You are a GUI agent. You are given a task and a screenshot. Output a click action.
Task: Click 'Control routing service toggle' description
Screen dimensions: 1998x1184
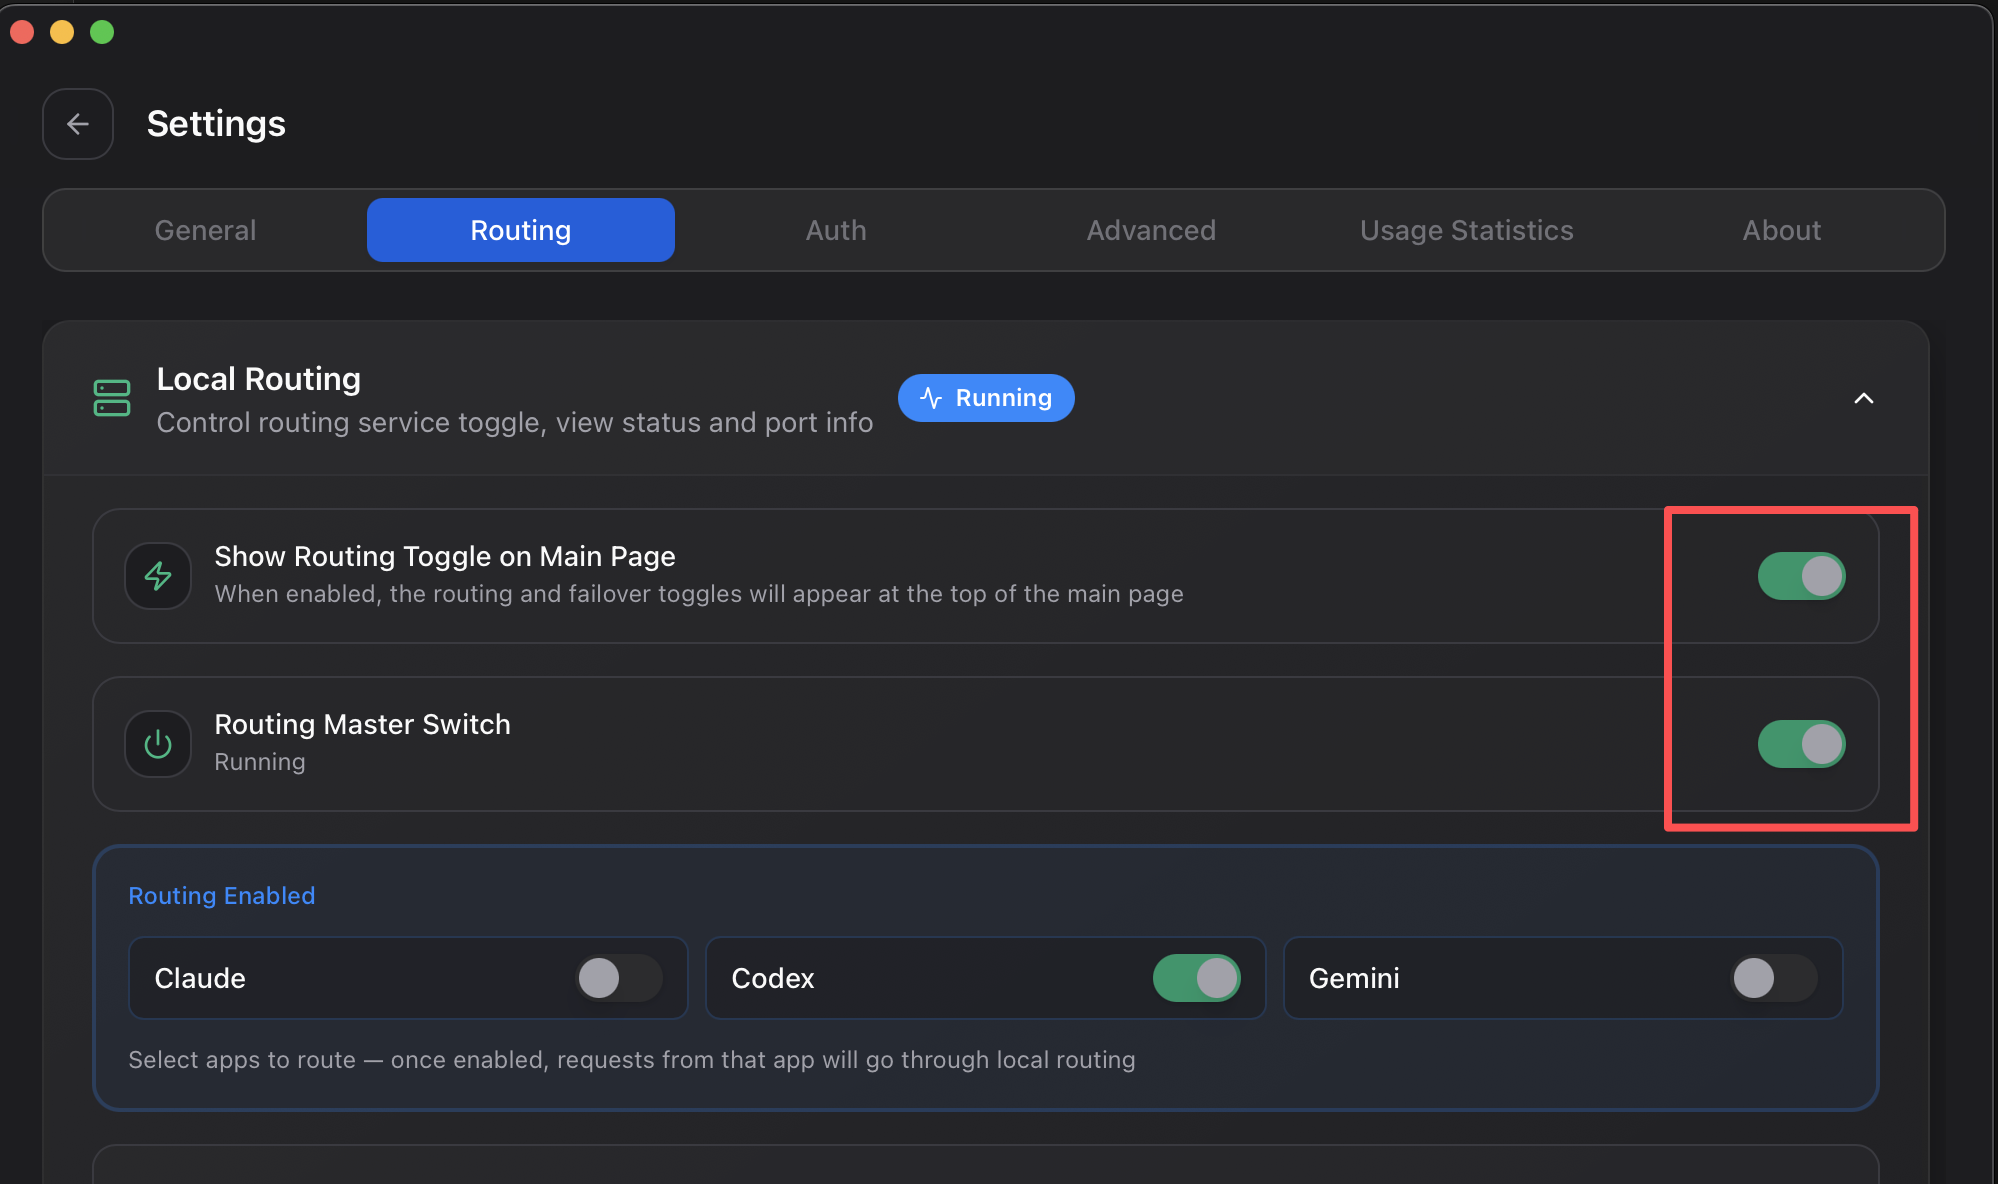point(515,422)
